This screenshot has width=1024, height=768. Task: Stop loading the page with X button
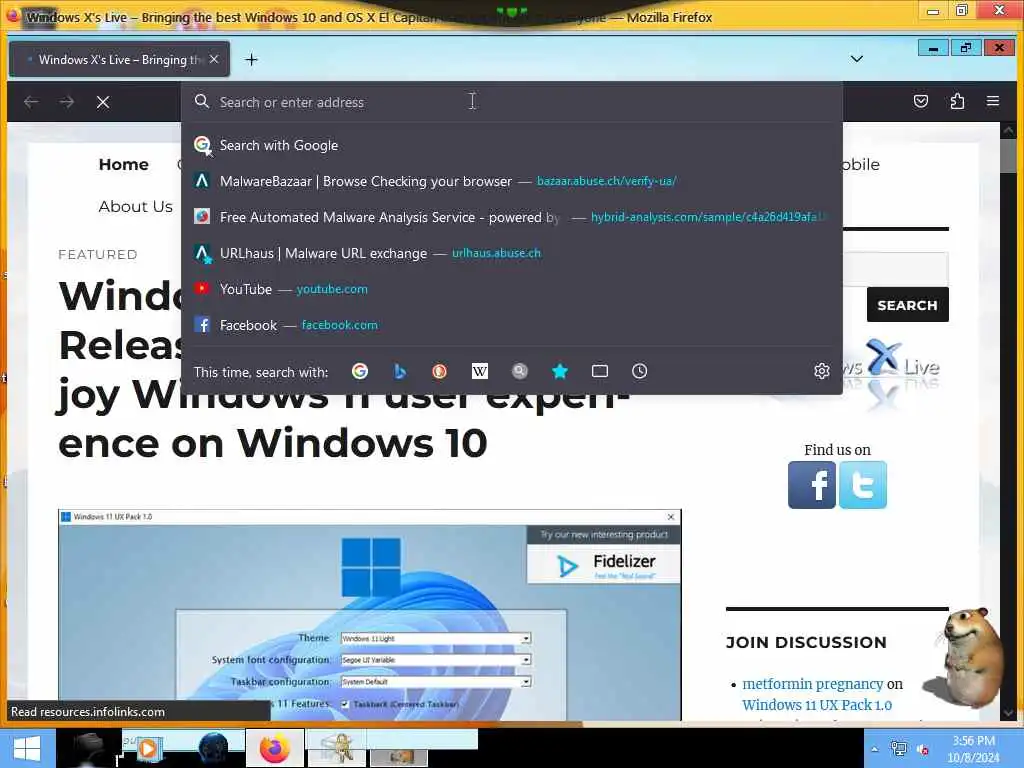(103, 102)
